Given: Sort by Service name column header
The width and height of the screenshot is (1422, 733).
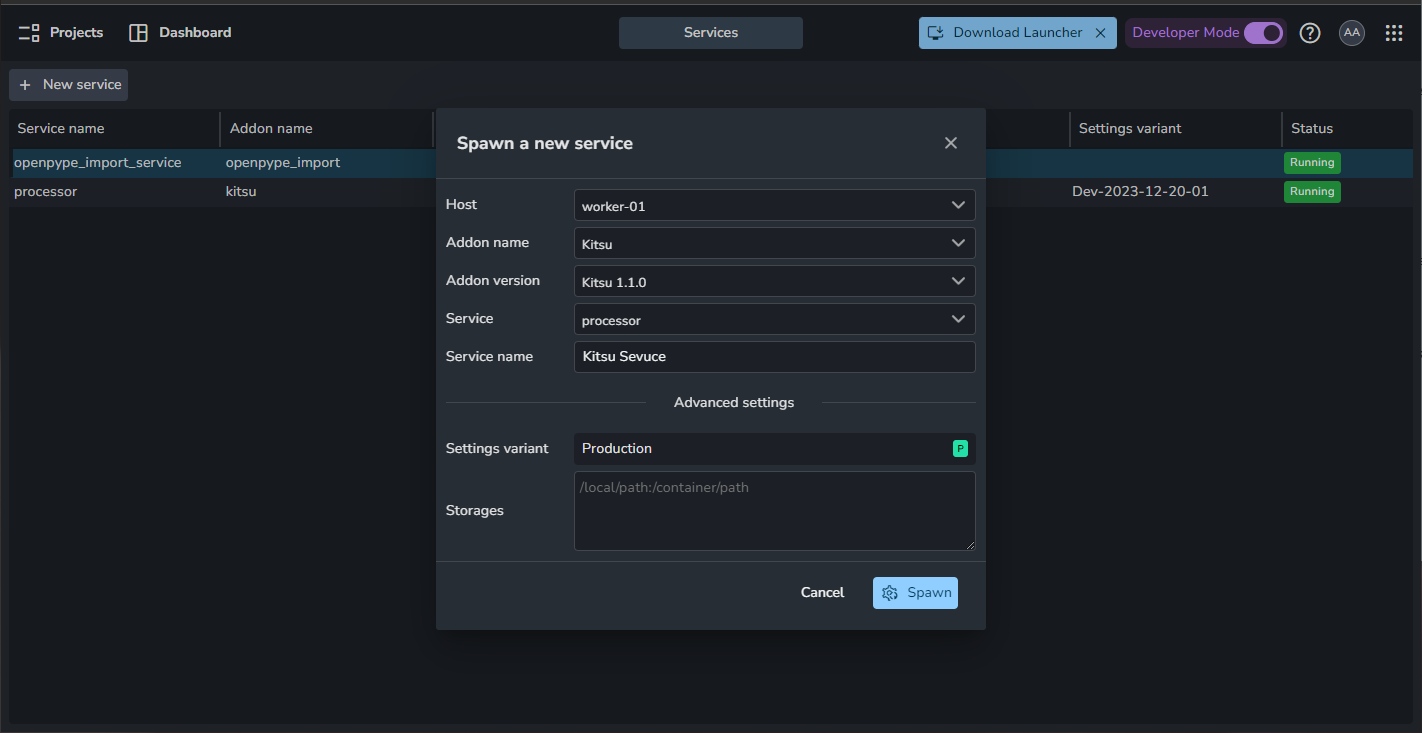Looking at the screenshot, I should click(61, 129).
